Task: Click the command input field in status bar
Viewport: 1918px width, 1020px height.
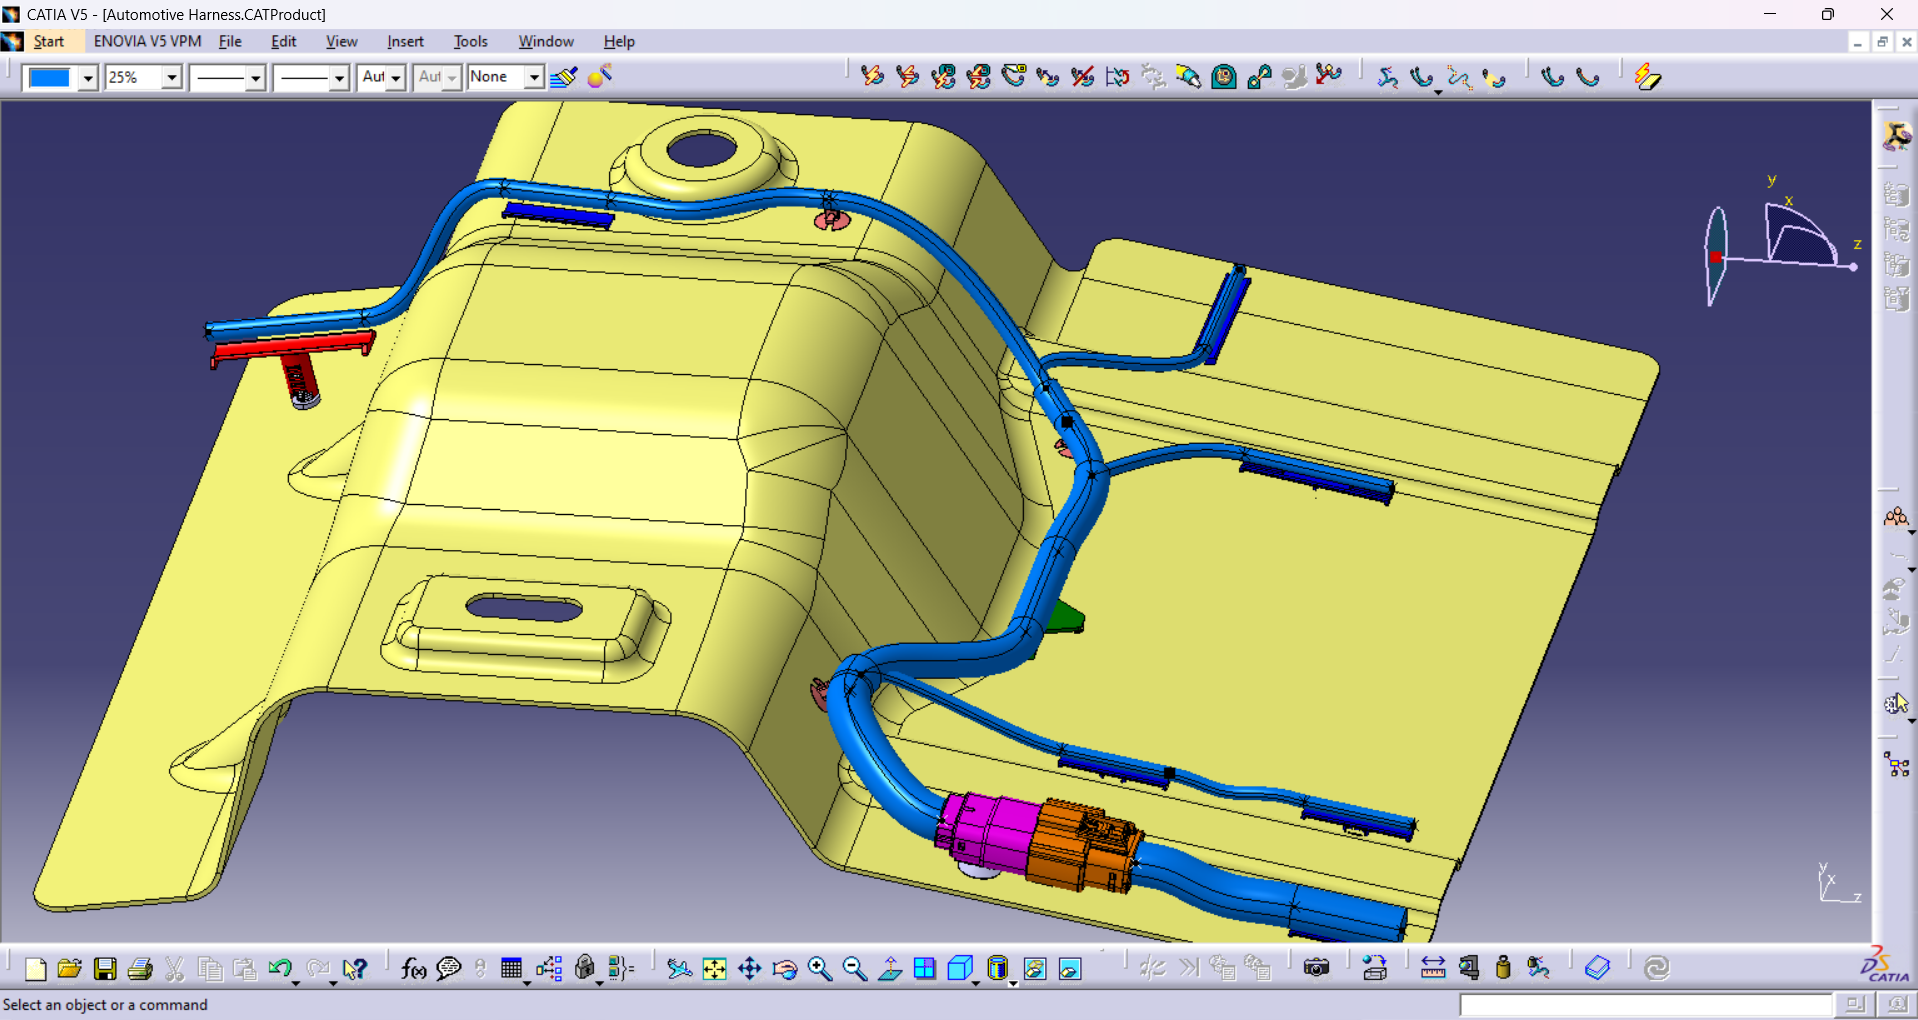Action: click(x=1645, y=1005)
